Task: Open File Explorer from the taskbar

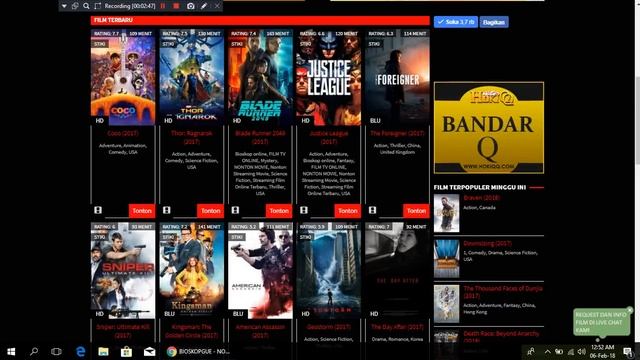Action: coord(103,351)
